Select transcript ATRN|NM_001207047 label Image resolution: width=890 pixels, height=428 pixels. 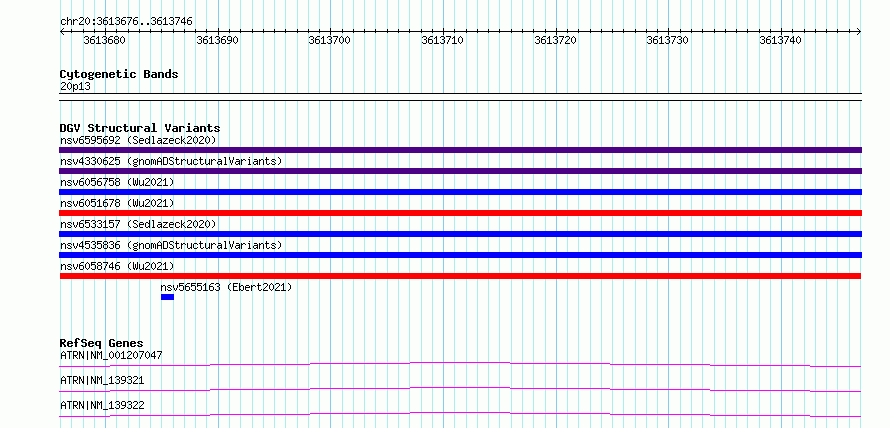coord(111,355)
